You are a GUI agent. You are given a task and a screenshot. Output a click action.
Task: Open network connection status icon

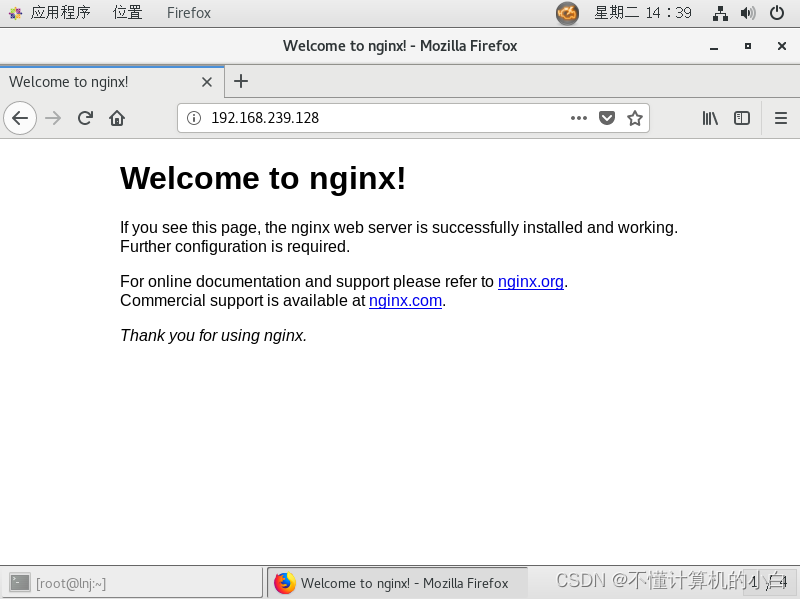click(720, 13)
